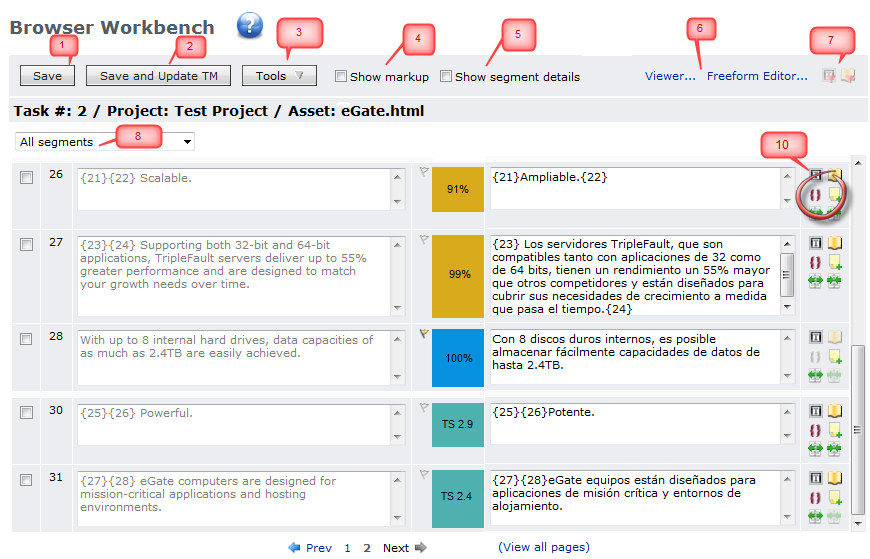Open the Freeform Editor link
Image resolution: width=870 pixels, height=559 pixels.
pos(756,76)
